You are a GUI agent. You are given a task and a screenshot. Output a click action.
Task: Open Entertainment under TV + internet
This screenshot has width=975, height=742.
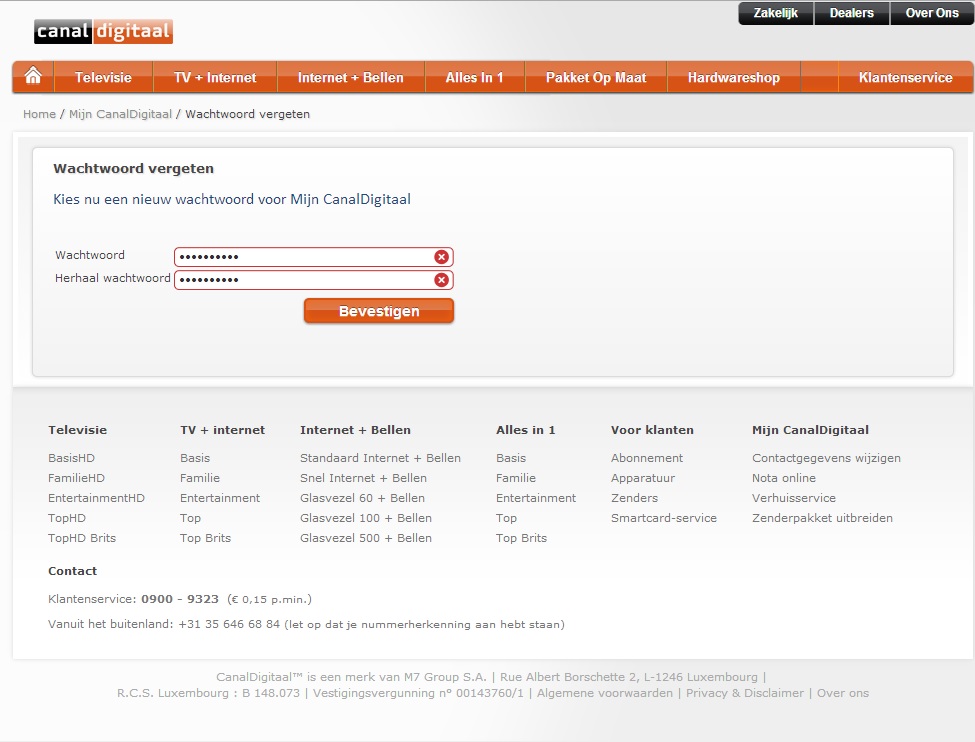220,498
